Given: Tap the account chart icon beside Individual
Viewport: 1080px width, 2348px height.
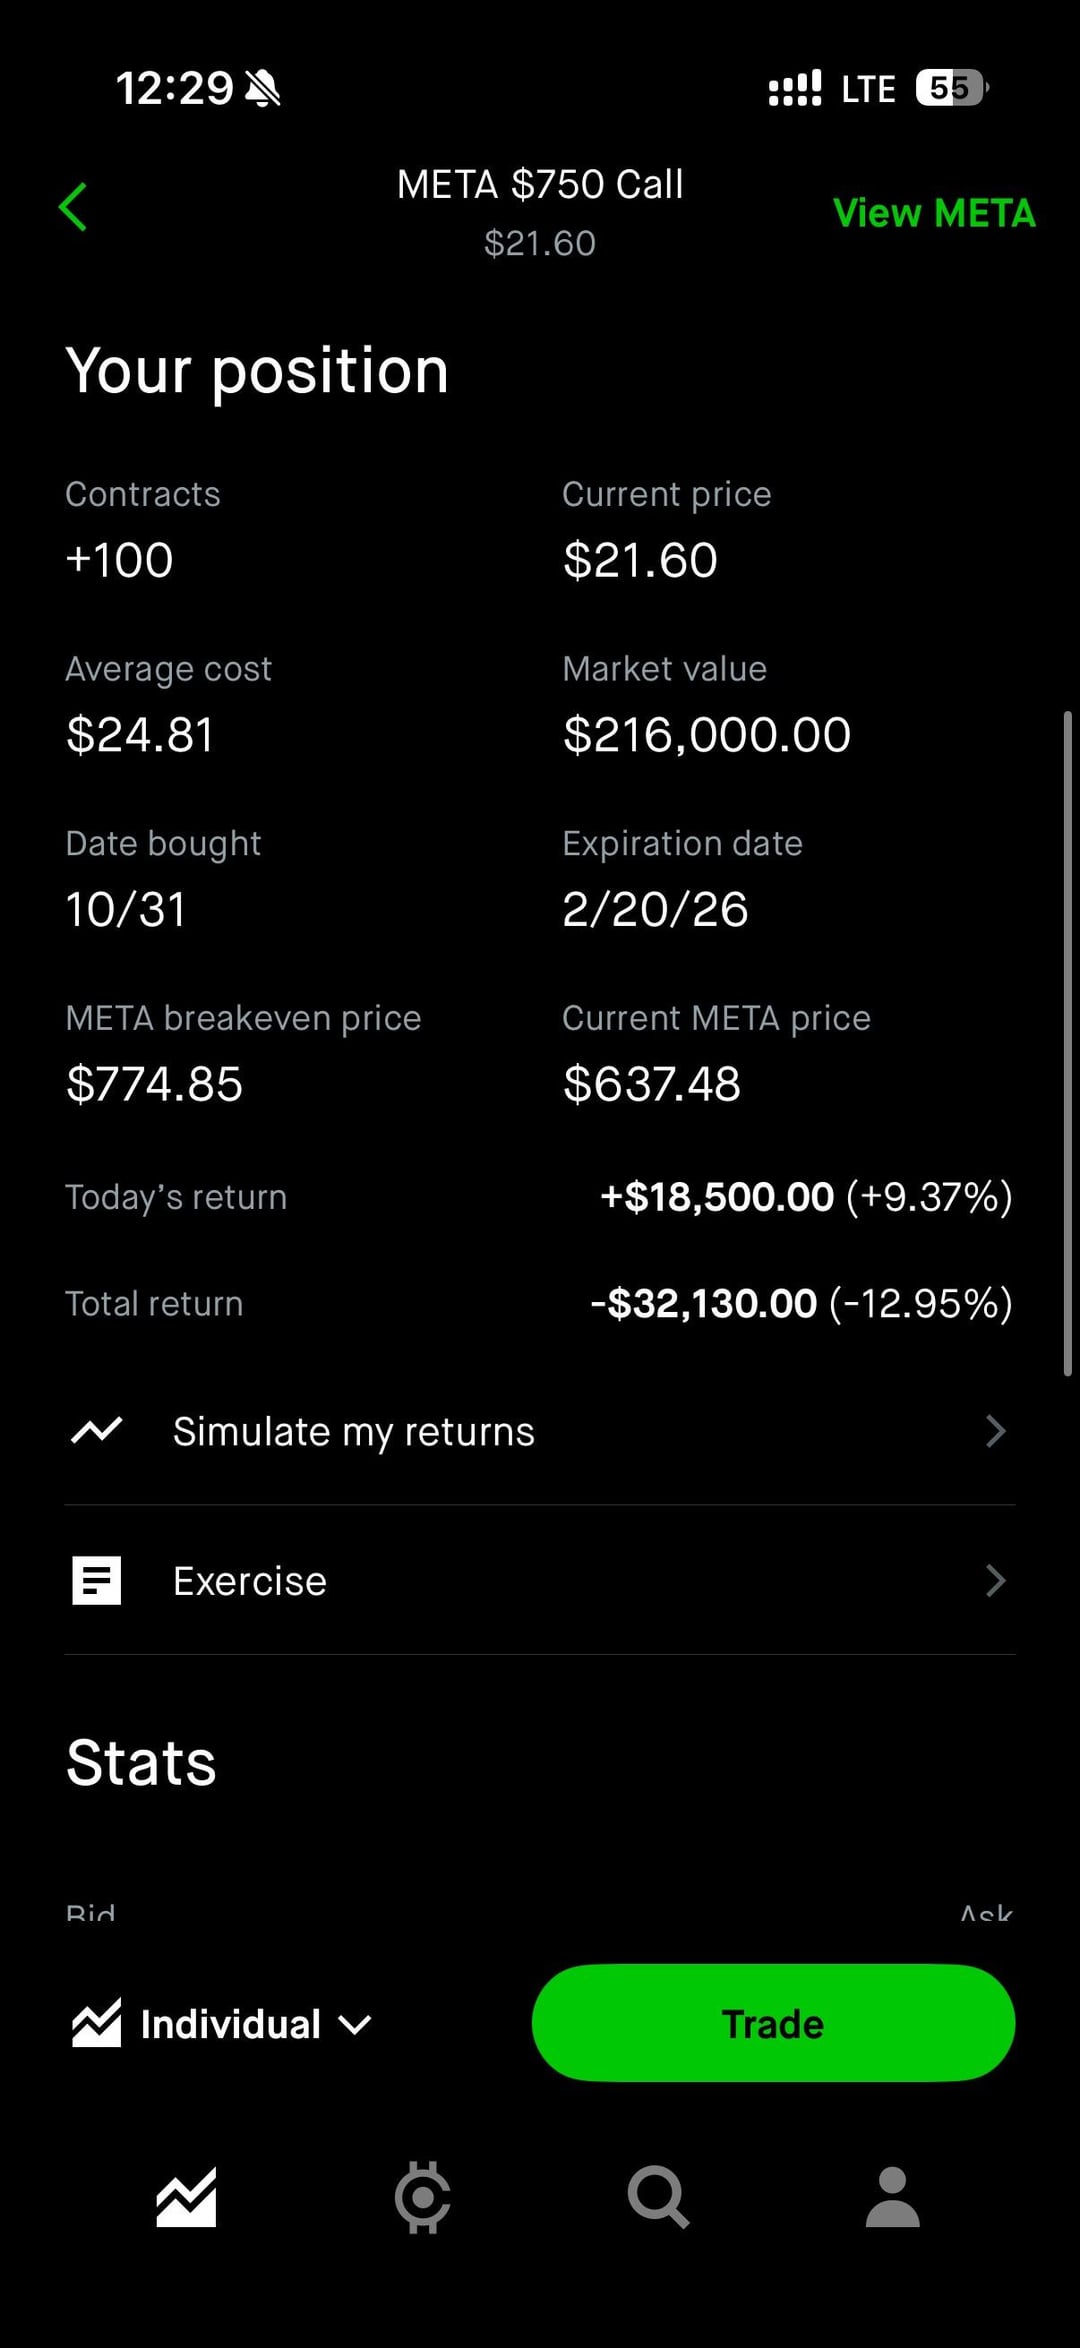Looking at the screenshot, I should pos(97,2023).
